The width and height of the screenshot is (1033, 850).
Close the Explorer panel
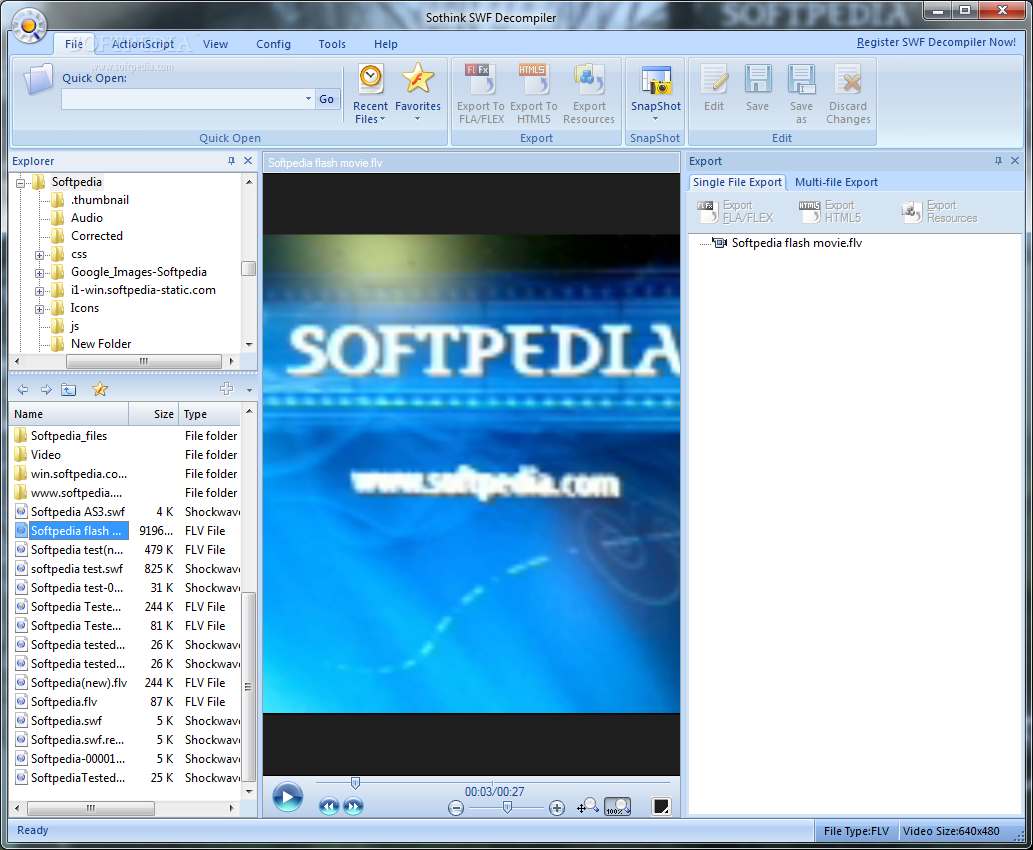(248, 161)
